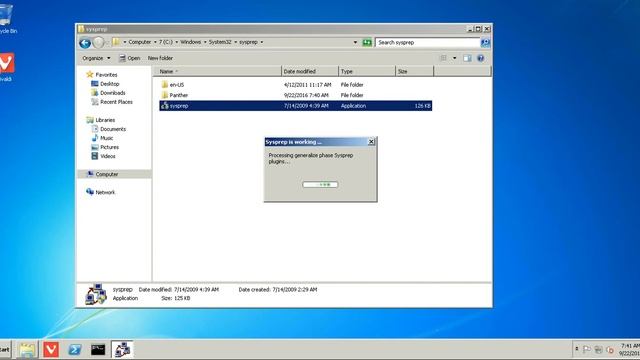Click inside the Search sysprep field

pos(427,42)
